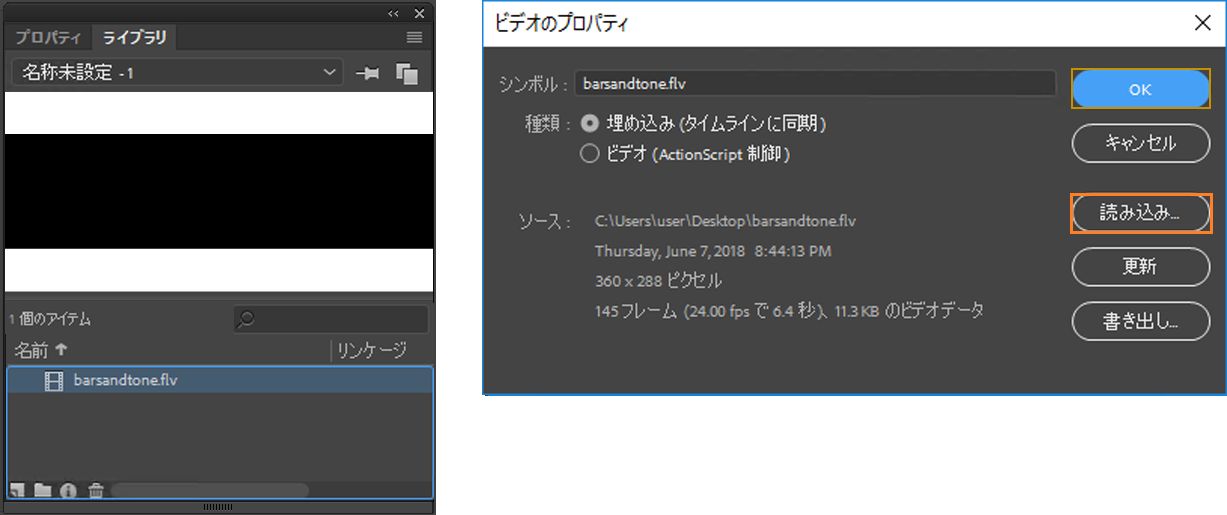Pin the current library with the pushpin icon

click(368, 73)
